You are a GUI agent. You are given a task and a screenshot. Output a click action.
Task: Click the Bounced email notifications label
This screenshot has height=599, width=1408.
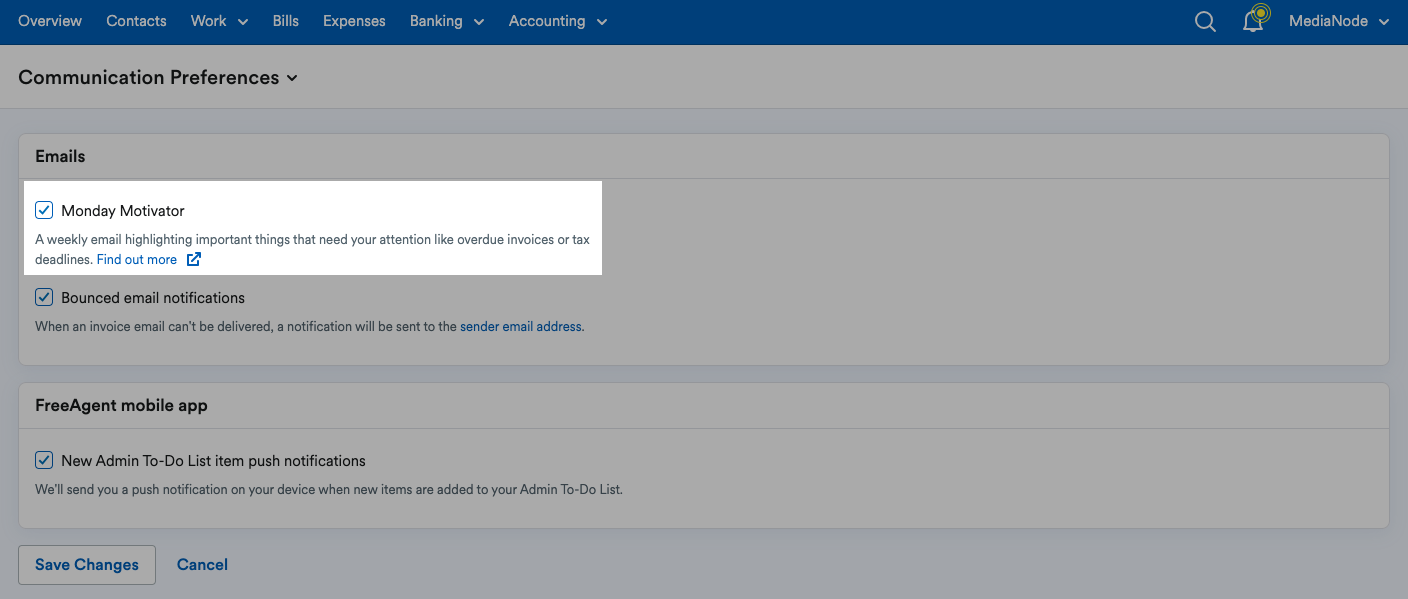point(153,297)
